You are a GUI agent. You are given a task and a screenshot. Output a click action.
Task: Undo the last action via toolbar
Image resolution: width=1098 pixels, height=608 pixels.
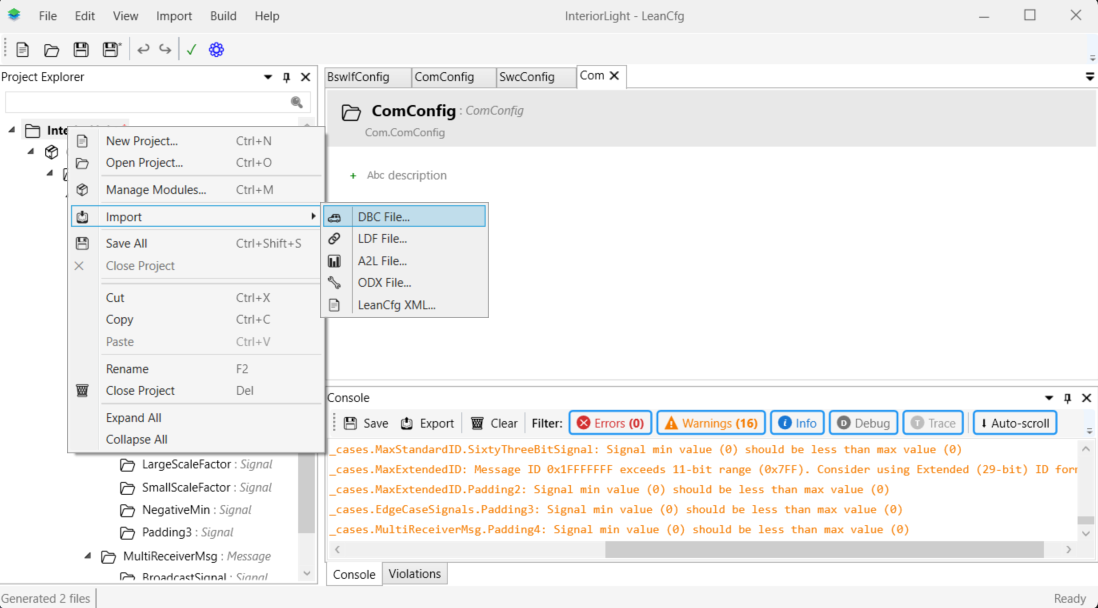(143, 50)
